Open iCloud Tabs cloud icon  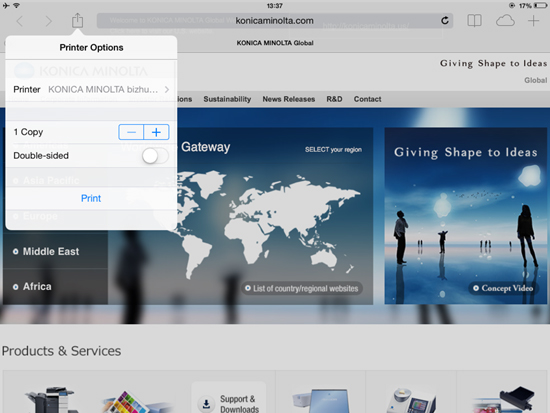tap(505, 21)
